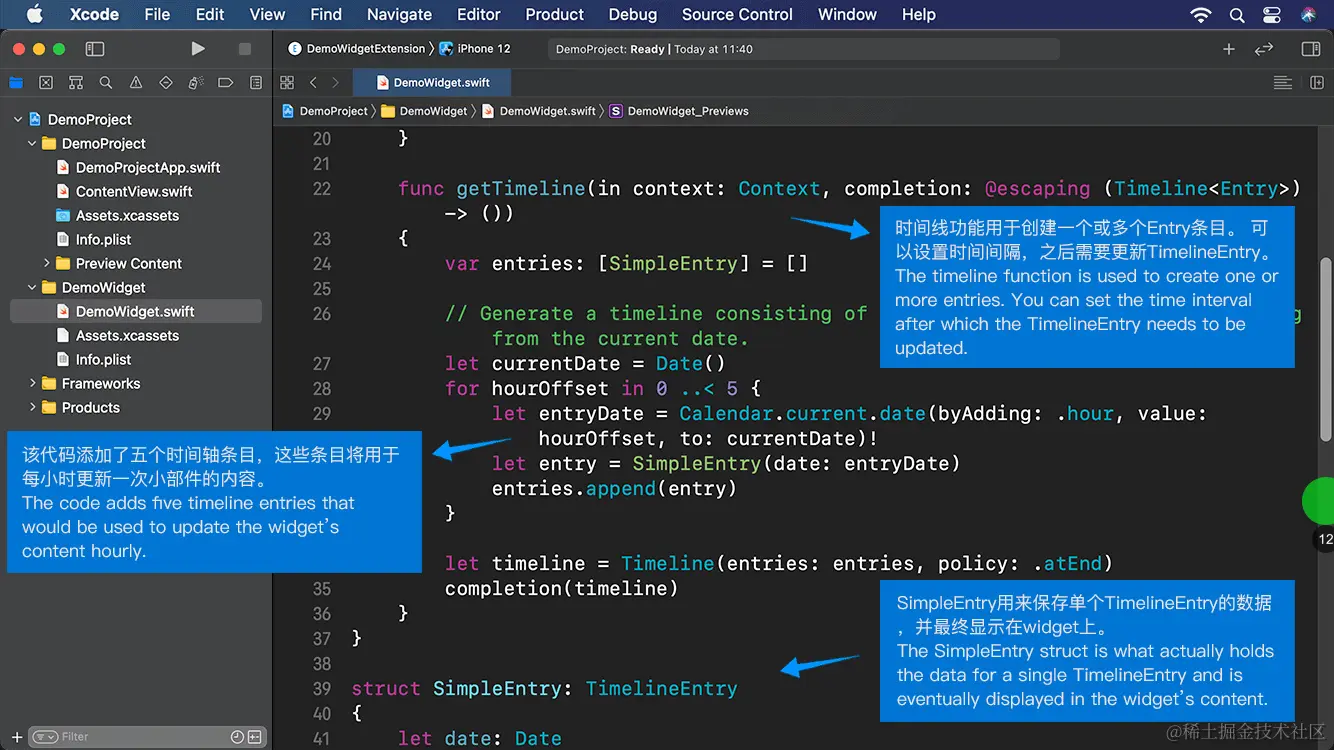This screenshot has height=750, width=1334.
Task: Select the DemoWidget.swift editor tab
Action: pyautogui.click(x=432, y=83)
